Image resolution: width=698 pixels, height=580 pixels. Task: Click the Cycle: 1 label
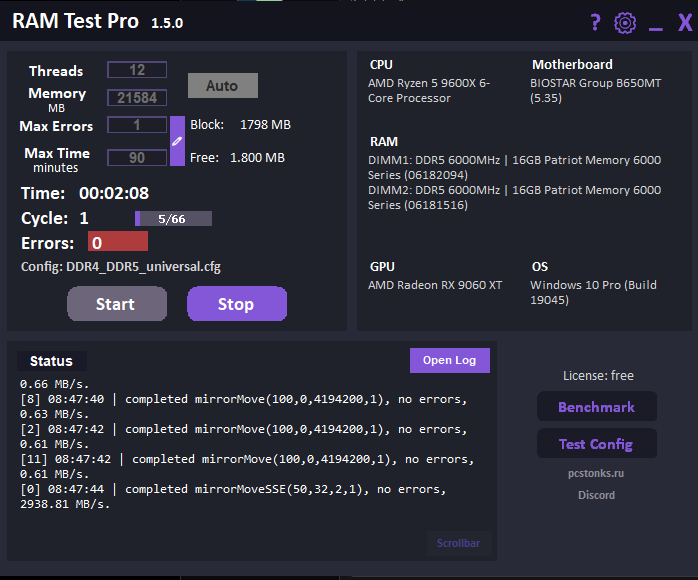tap(55, 219)
